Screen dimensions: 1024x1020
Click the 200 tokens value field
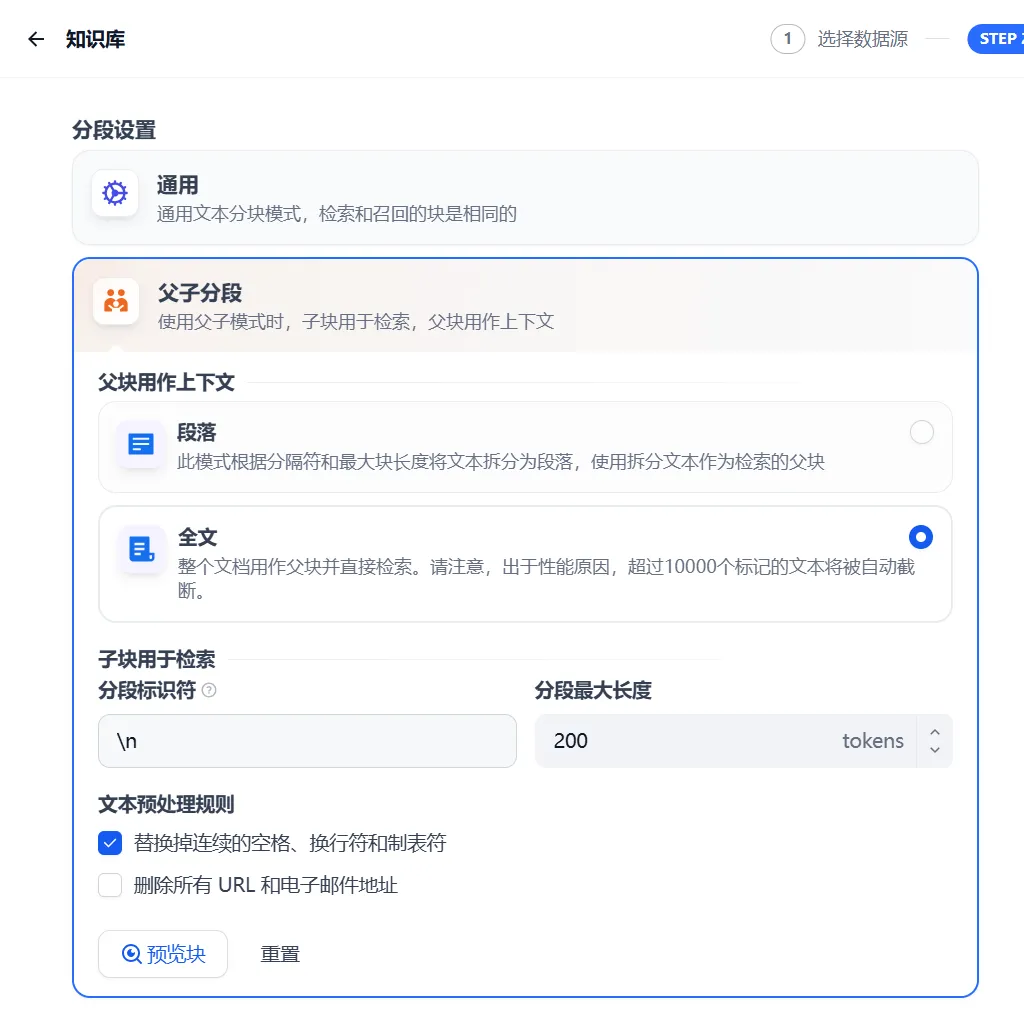(700, 741)
